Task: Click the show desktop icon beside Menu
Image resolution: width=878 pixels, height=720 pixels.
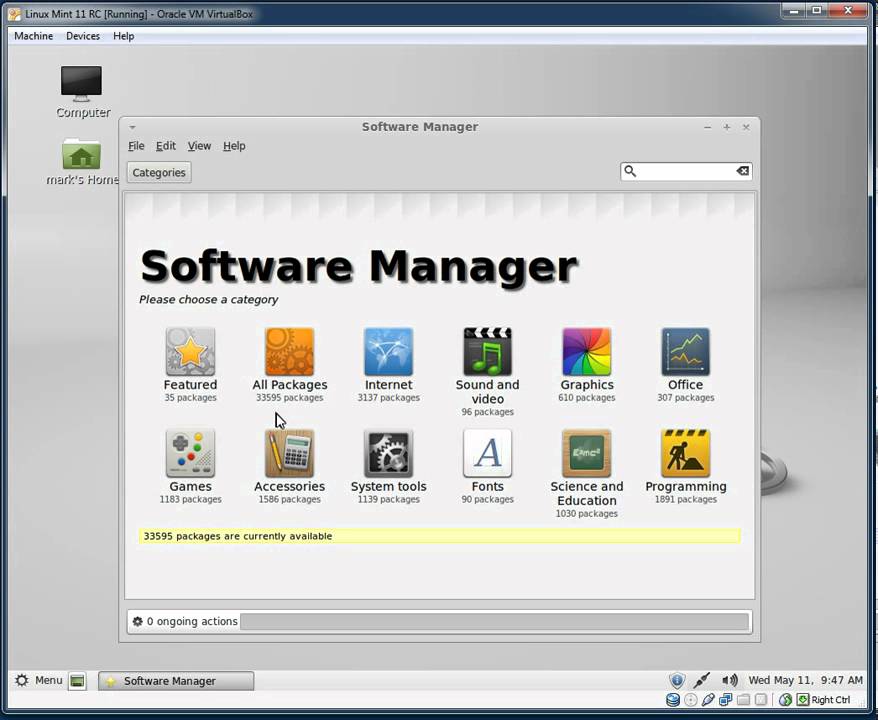Action: tap(77, 681)
